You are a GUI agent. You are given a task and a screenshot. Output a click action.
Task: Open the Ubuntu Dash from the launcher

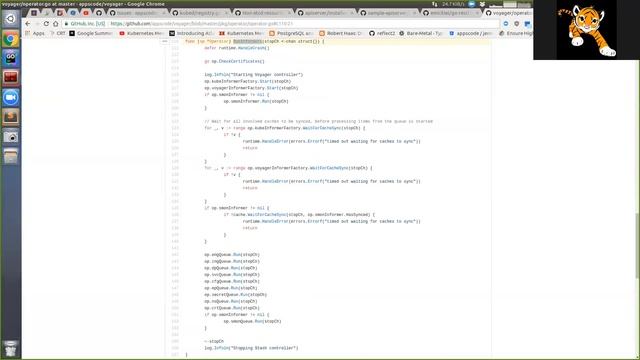coord(11,19)
